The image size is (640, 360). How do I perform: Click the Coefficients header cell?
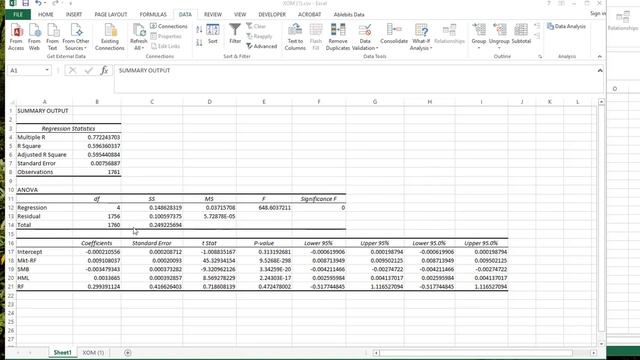[x=97, y=243]
